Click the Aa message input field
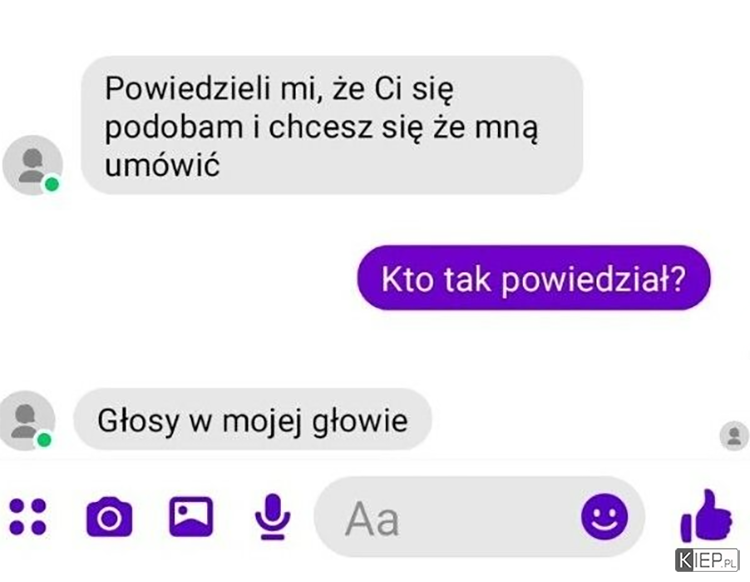The image size is (750, 582). coord(479,517)
